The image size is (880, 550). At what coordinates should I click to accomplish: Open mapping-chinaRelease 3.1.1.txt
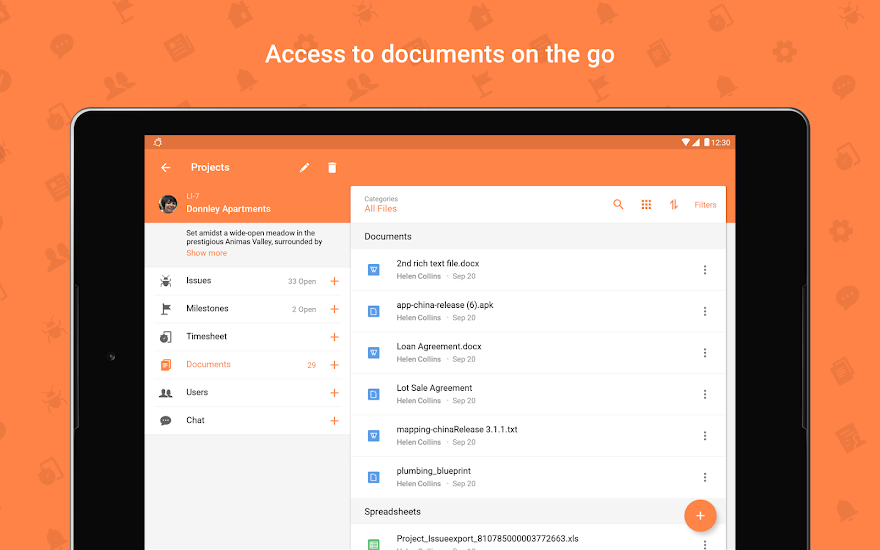pos(538,436)
